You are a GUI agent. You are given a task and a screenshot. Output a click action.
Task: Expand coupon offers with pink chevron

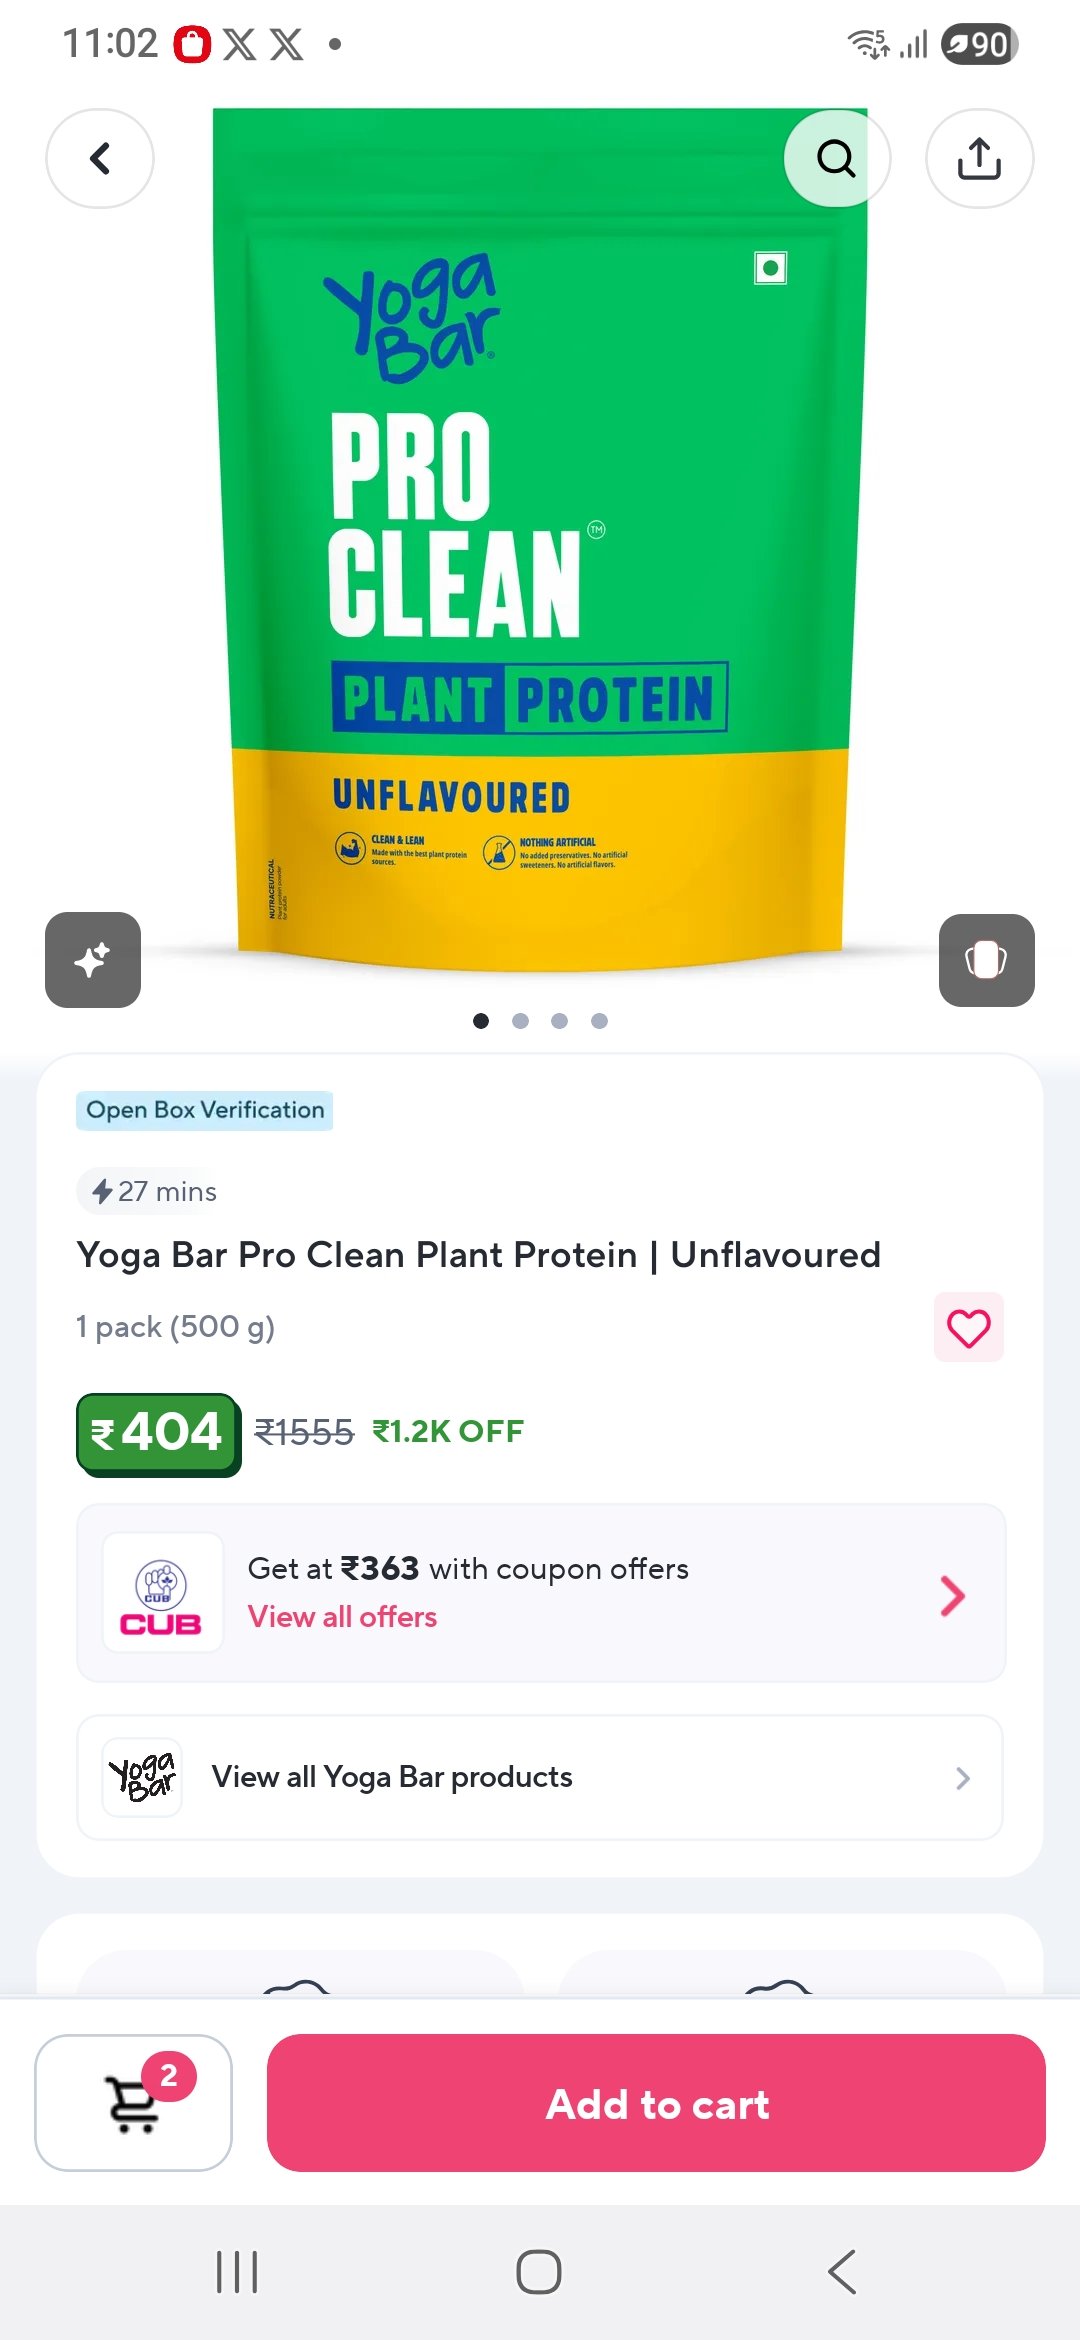coord(952,1595)
